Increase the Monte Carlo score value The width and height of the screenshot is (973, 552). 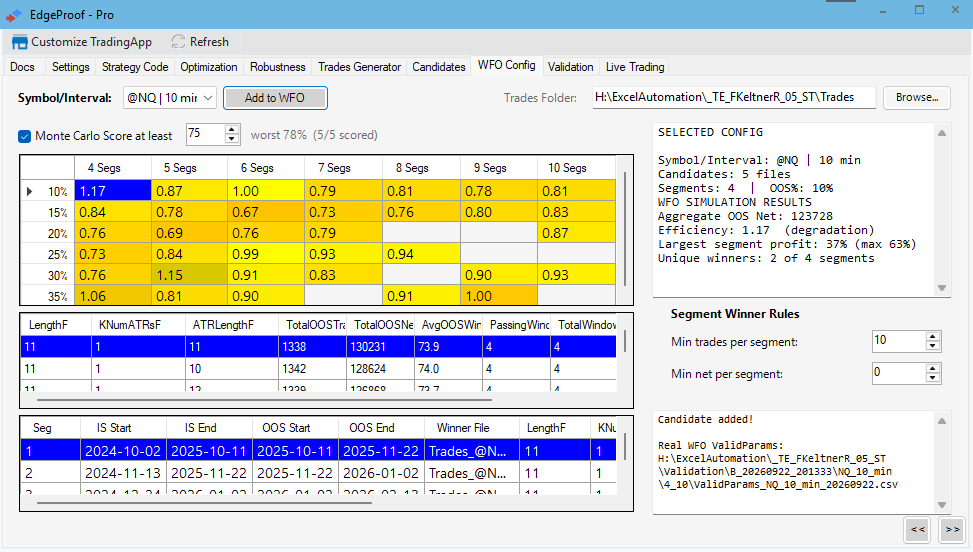(x=231, y=130)
